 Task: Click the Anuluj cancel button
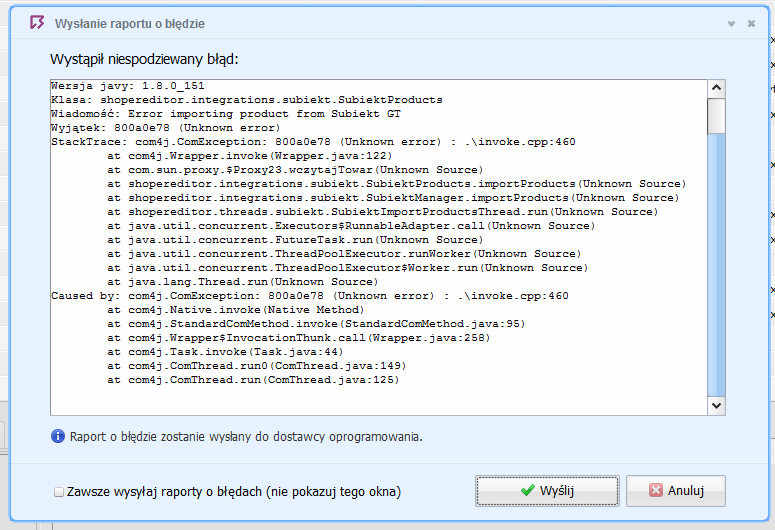(676, 491)
